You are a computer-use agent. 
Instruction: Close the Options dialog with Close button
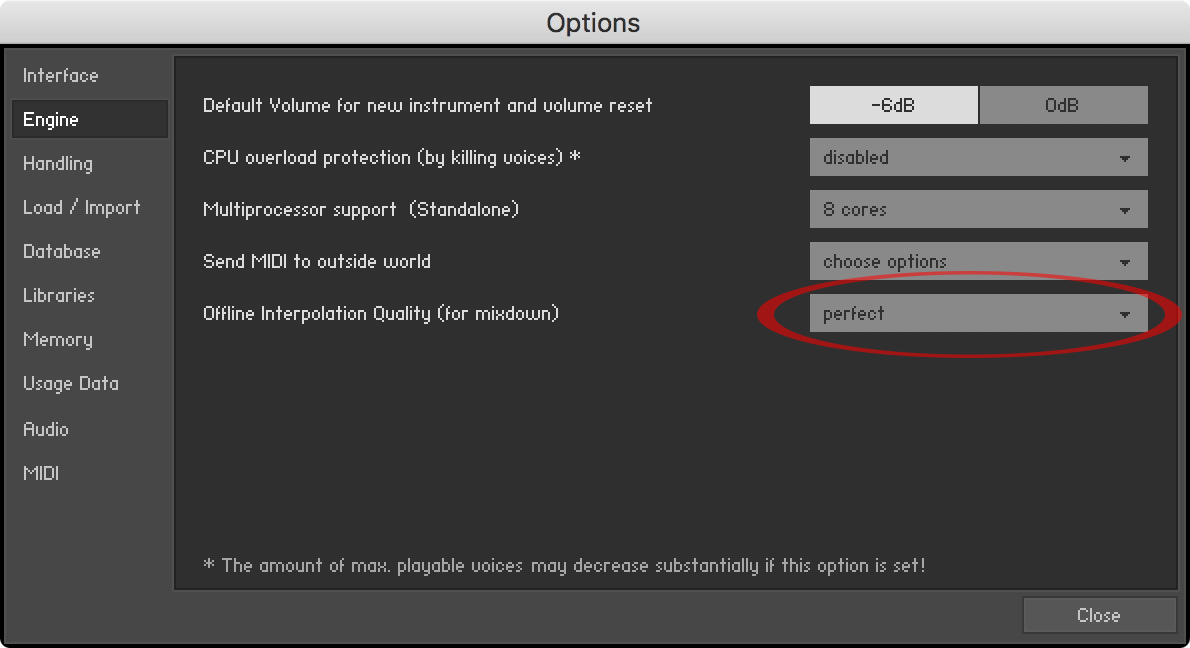click(x=1099, y=615)
